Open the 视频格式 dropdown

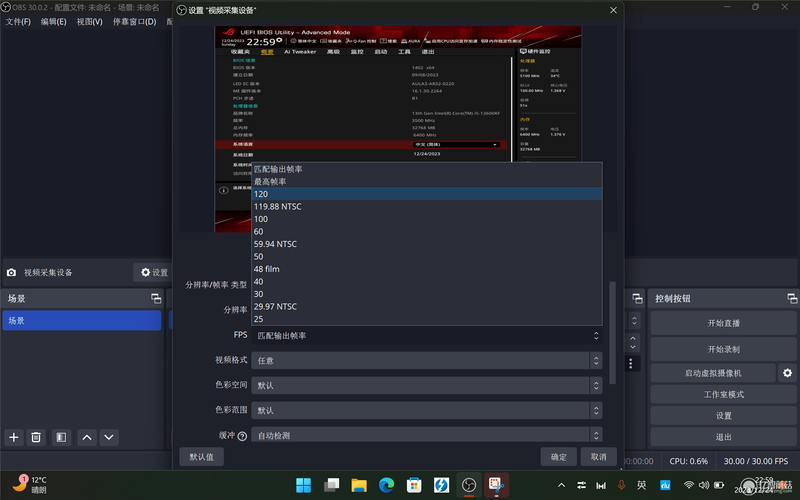tap(427, 361)
